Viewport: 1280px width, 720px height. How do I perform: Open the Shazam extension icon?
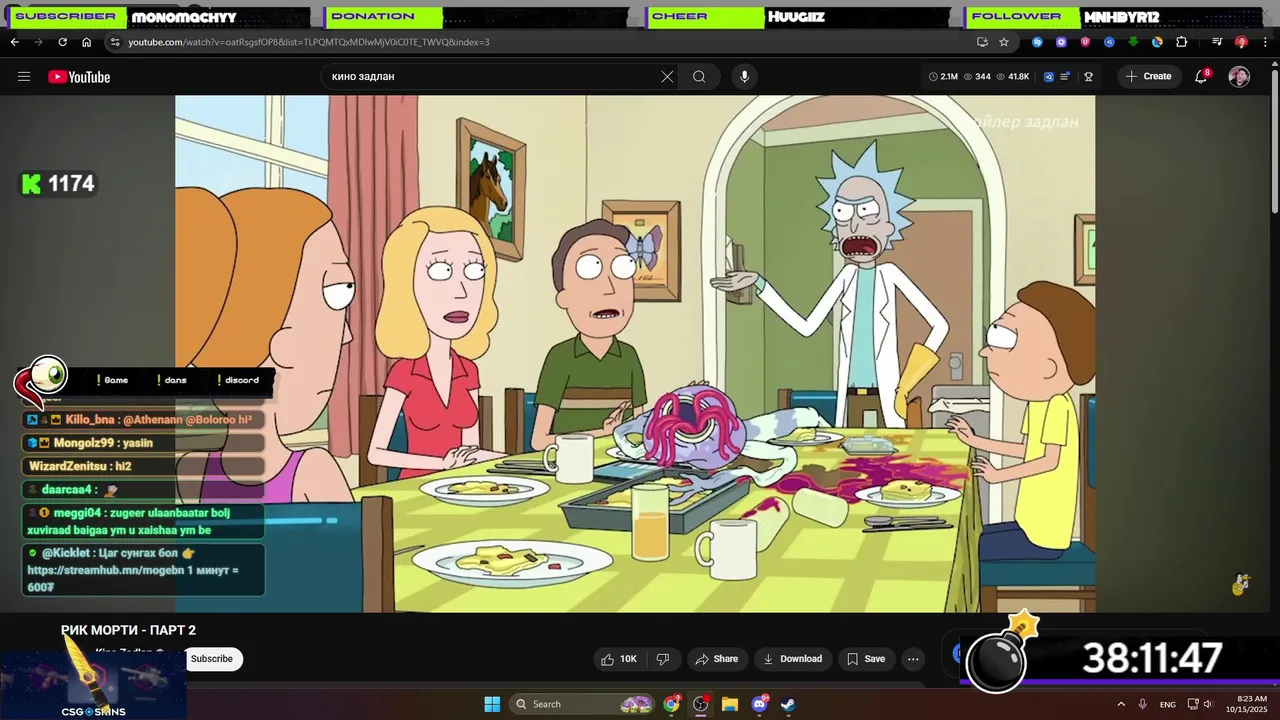pos(1037,42)
